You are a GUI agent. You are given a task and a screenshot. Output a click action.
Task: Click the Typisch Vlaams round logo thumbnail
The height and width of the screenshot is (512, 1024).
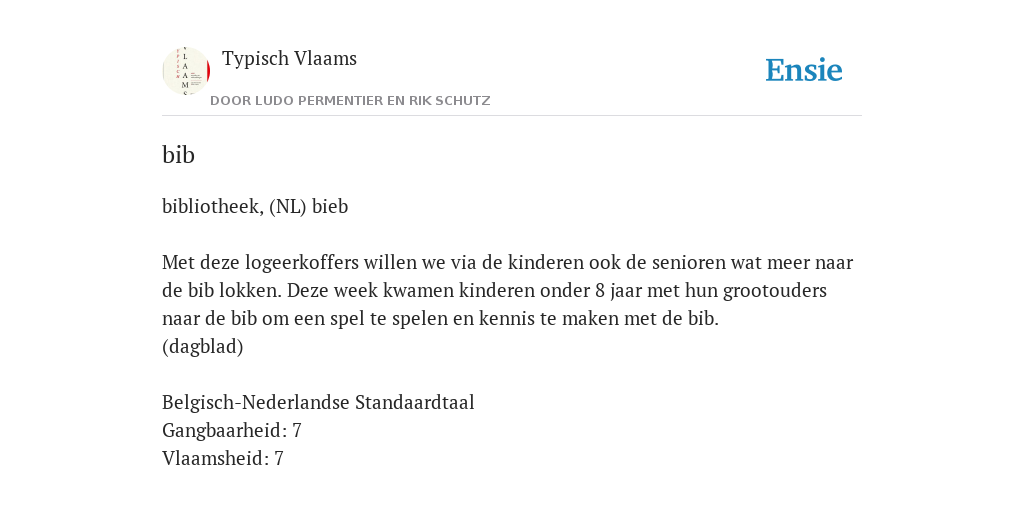(x=186, y=71)
